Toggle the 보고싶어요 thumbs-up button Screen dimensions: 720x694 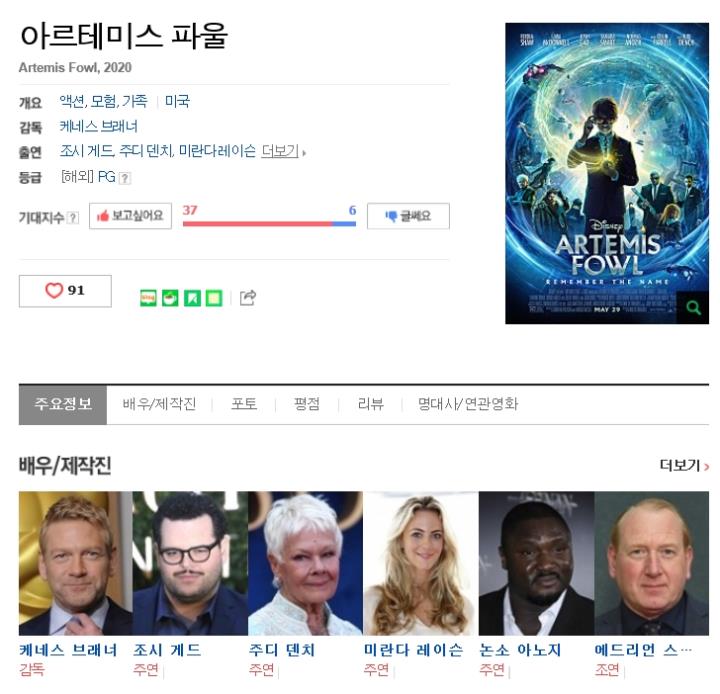130,216
